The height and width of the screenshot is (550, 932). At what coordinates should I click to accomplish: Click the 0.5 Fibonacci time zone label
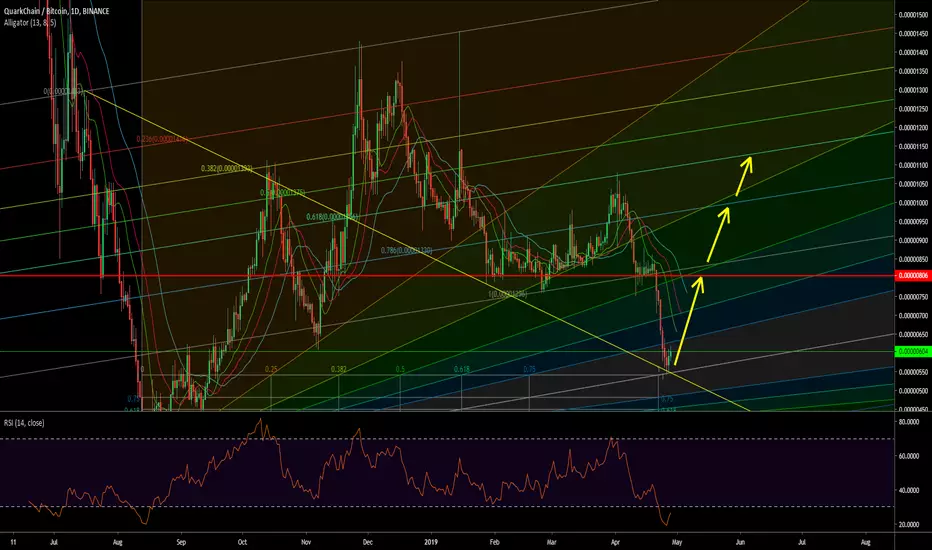400,369
